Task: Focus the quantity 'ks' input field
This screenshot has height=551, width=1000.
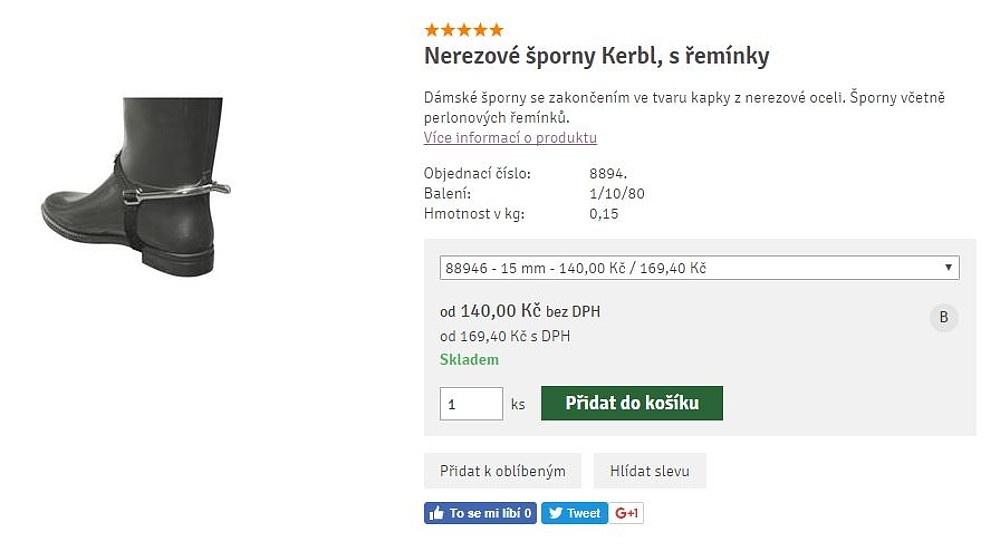Action: [471, 404]
